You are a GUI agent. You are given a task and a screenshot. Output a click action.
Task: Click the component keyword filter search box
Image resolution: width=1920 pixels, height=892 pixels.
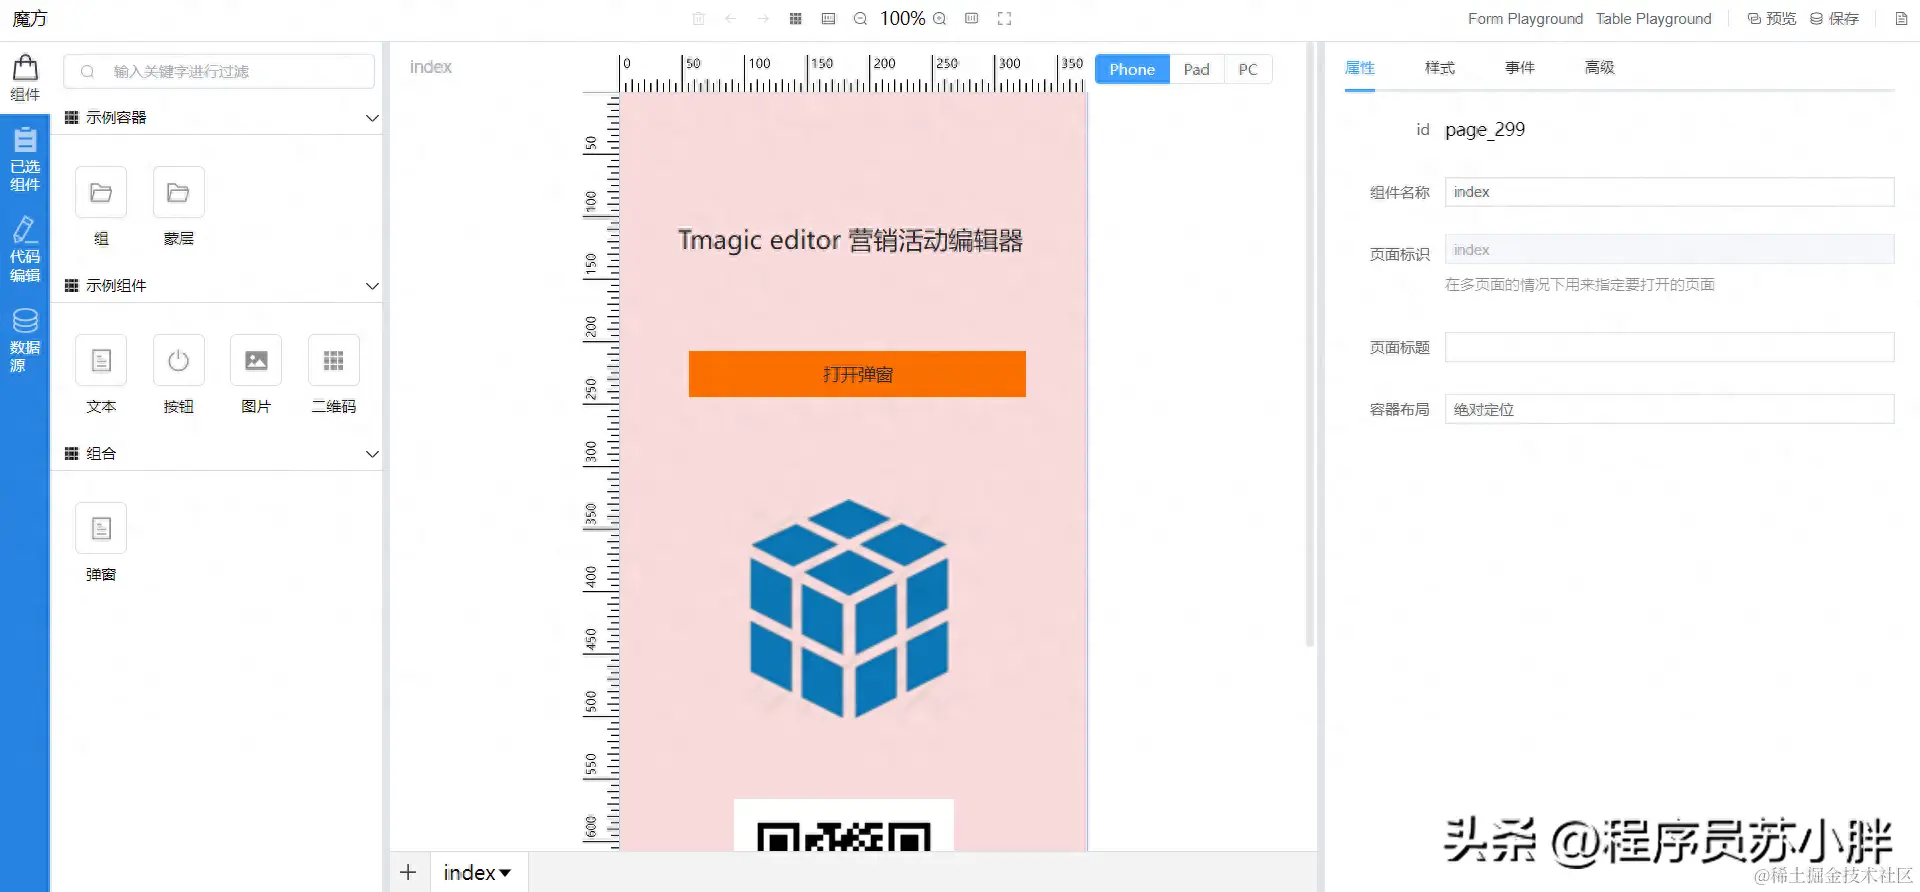pos(219,72)
